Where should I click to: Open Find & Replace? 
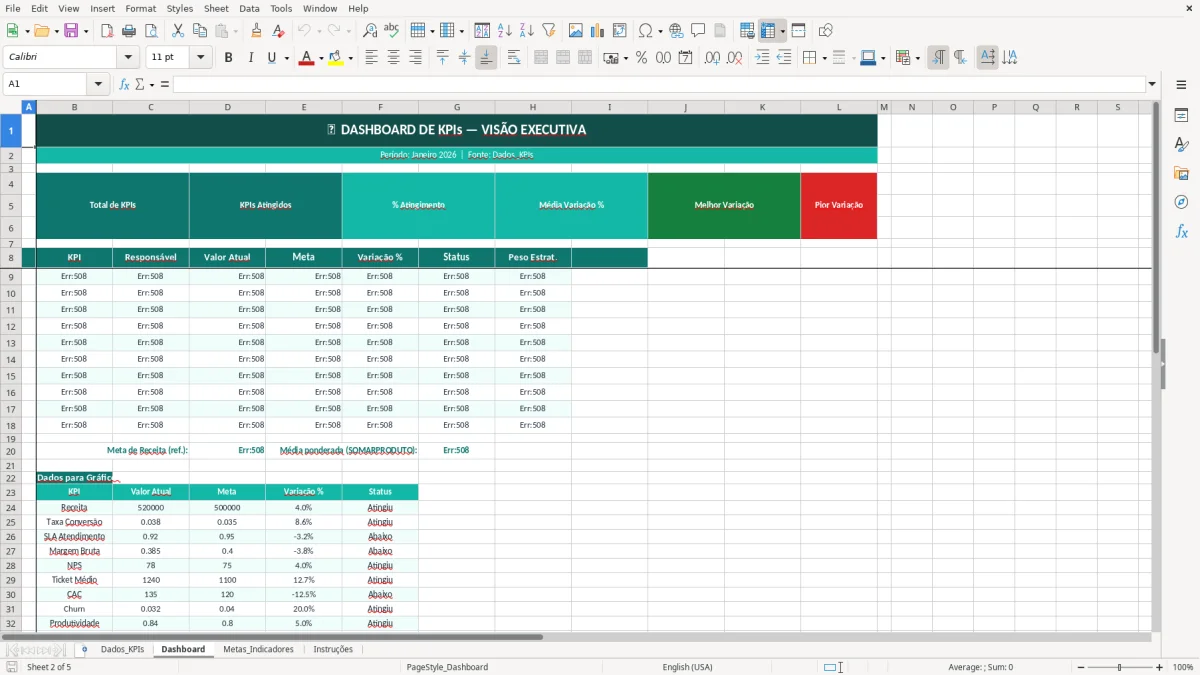pos(370,31)
